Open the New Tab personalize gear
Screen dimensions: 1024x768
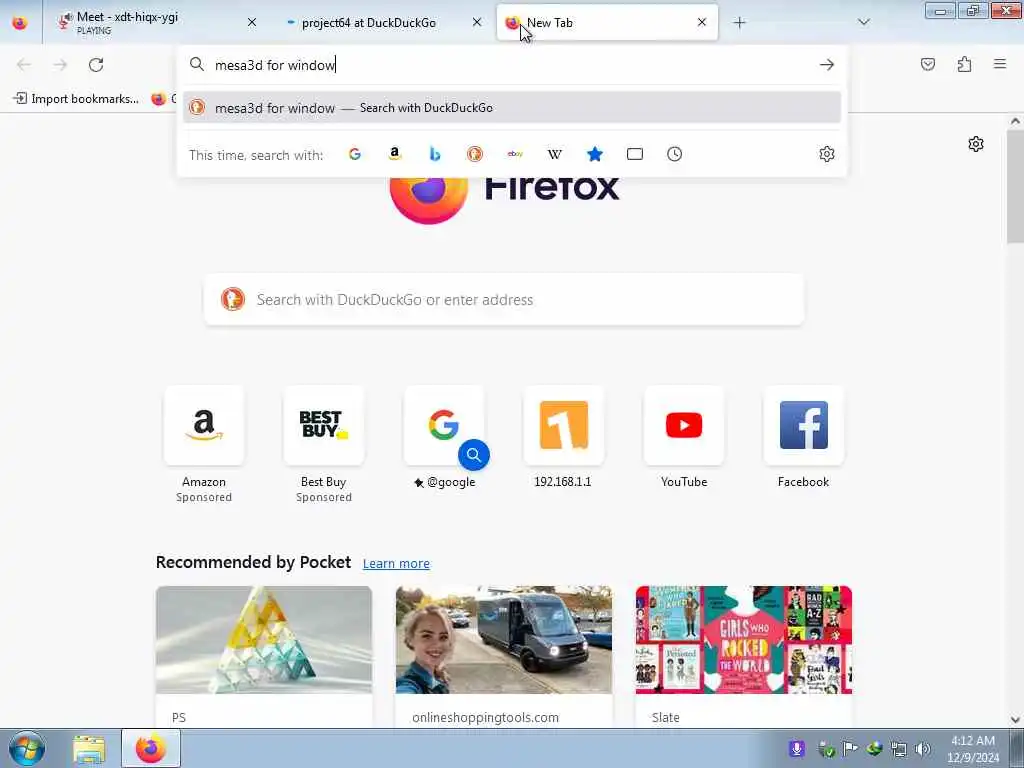click(x=976, y=144)
